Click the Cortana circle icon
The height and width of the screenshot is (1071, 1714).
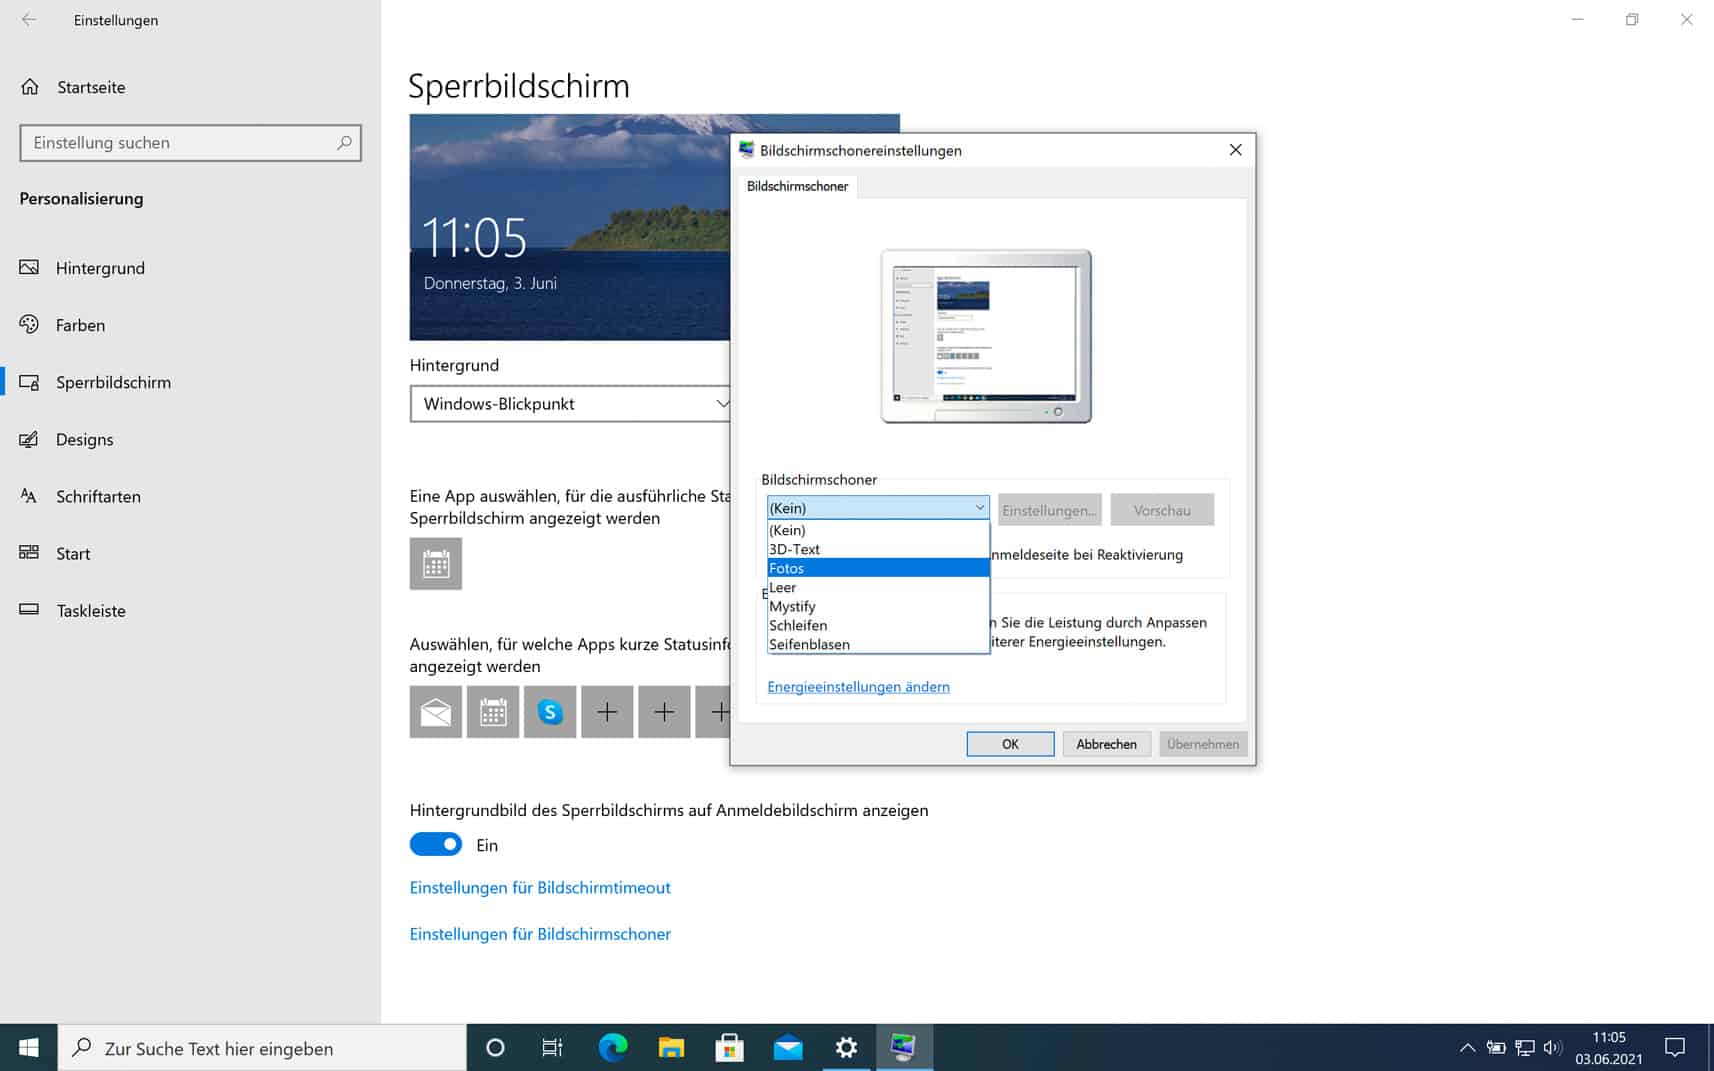click(495, 1047)
